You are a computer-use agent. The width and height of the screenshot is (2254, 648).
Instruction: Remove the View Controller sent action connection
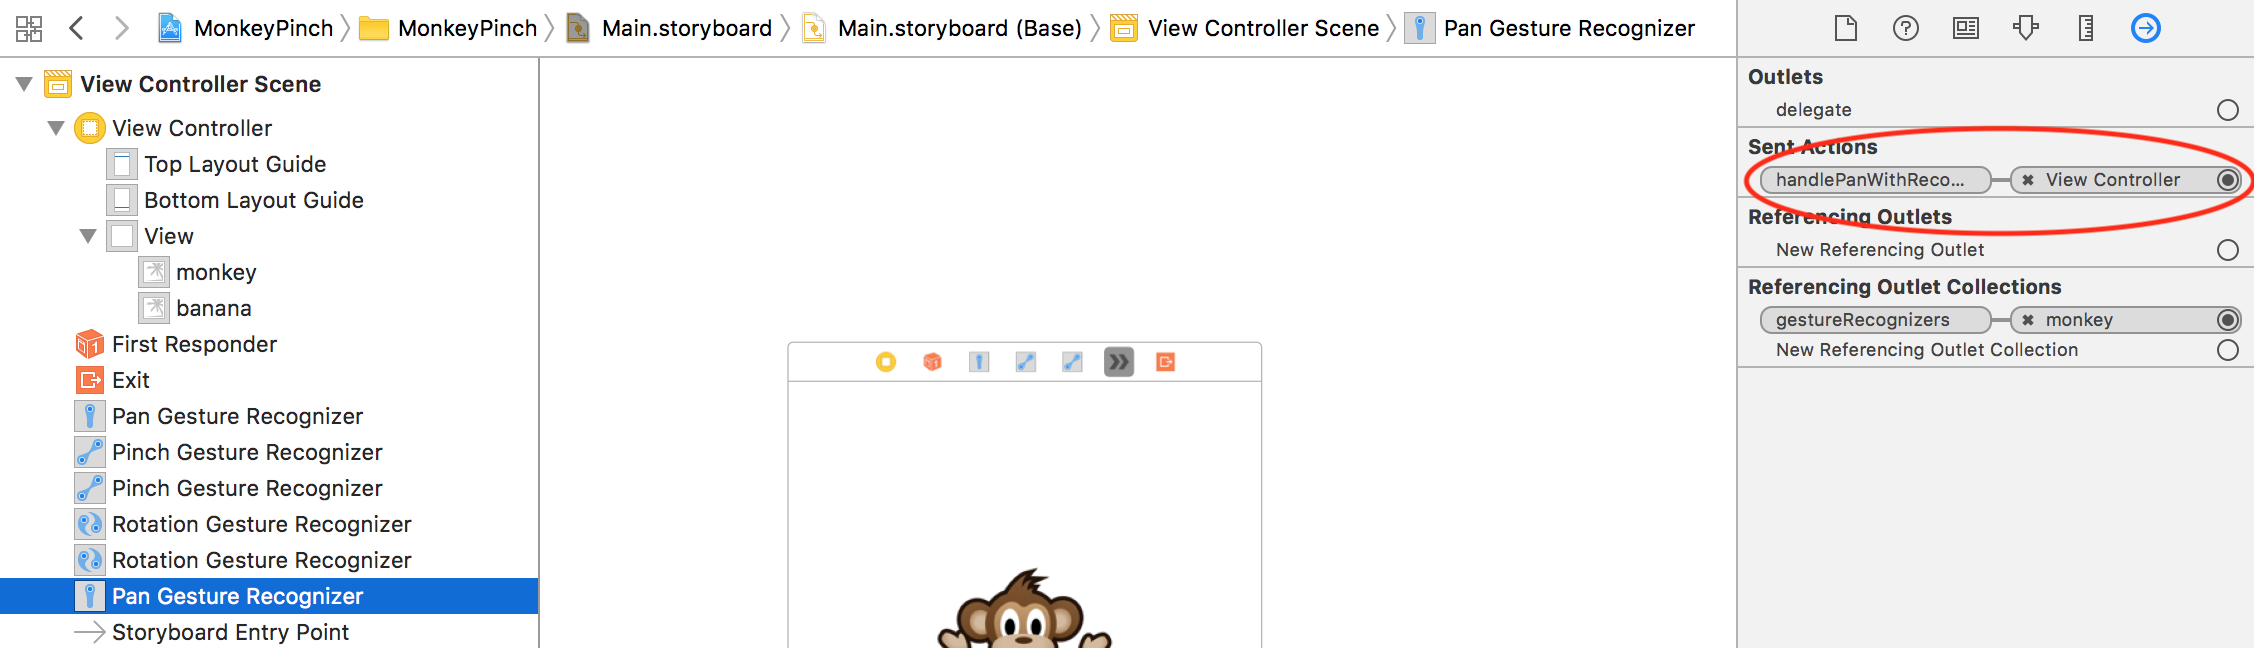click(x=2028, y=180)
